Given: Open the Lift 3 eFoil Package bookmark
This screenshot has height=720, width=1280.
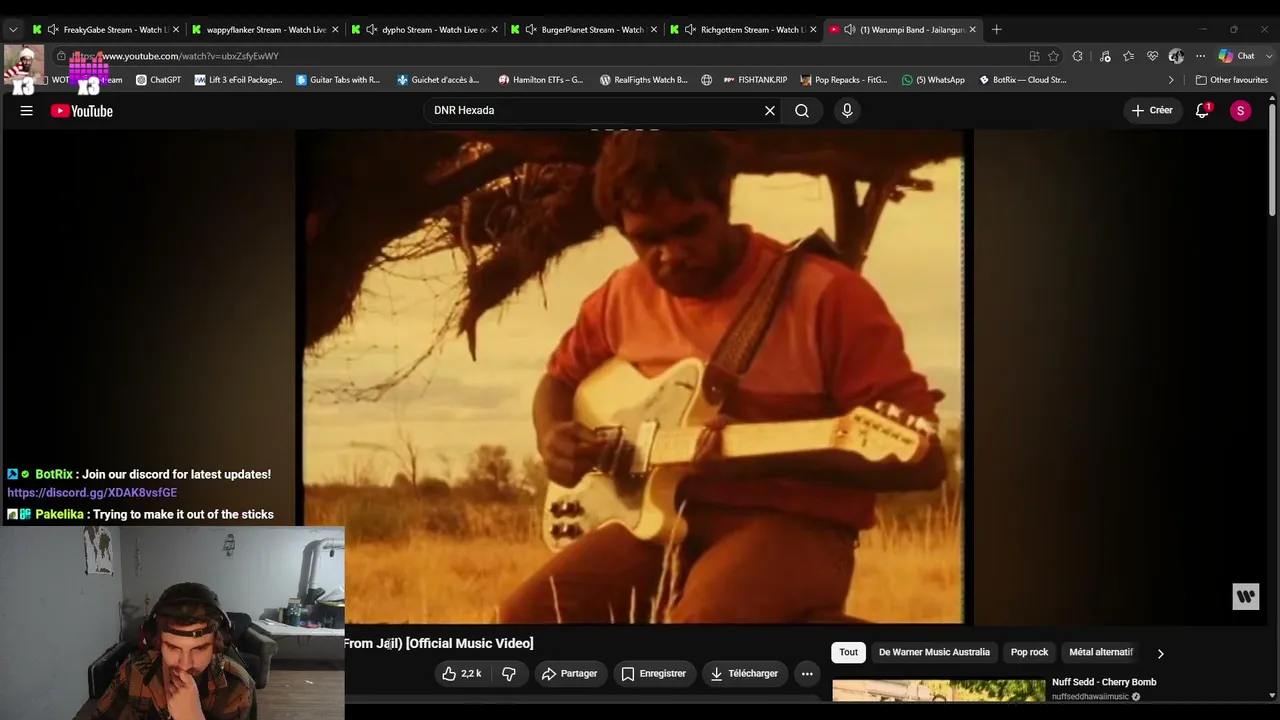Looking at the screenshot, I should click(238, 80).
